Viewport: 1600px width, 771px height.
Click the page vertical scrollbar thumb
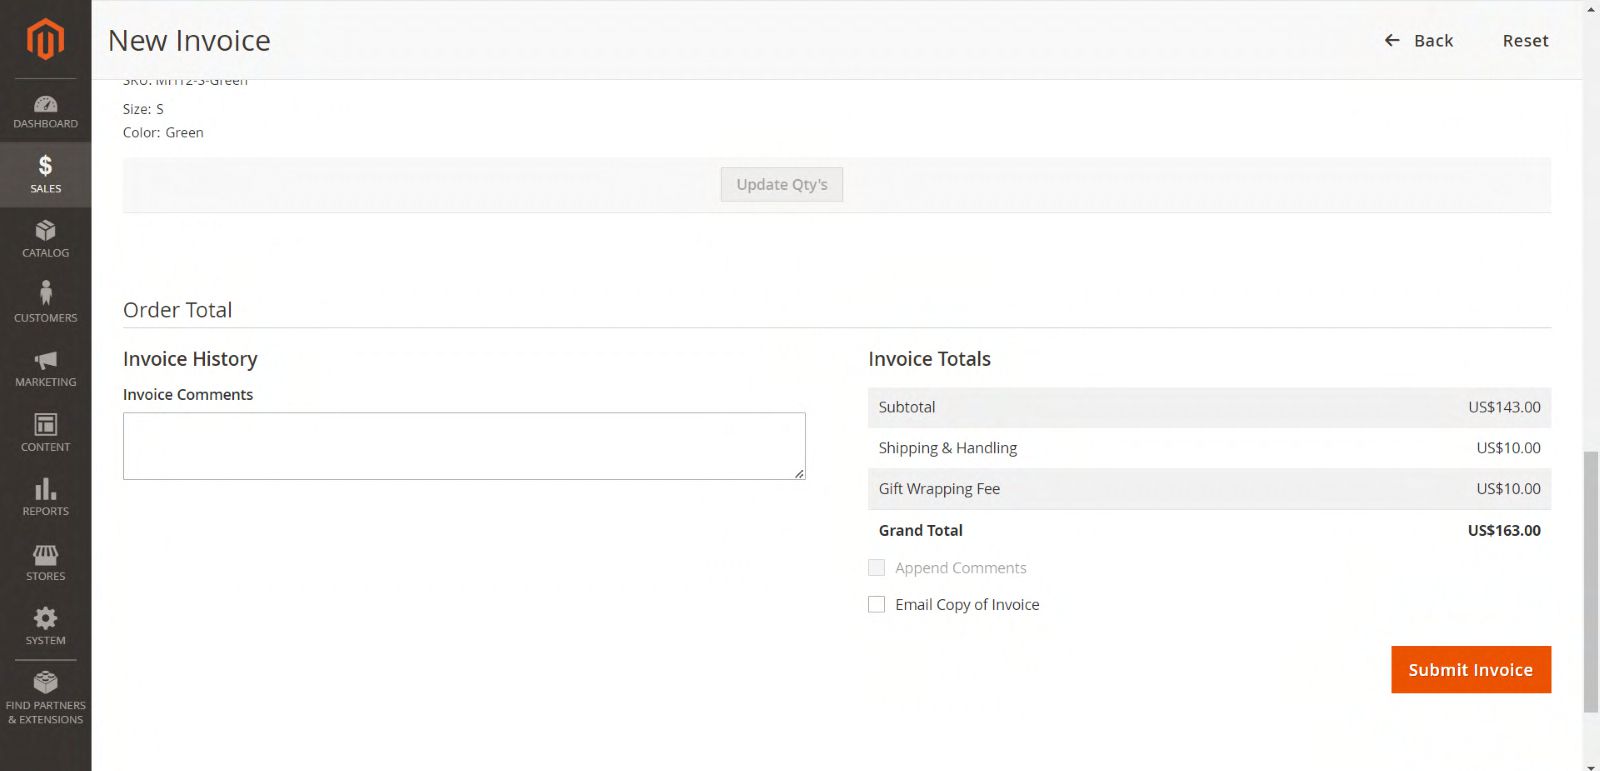click(1591, 580)
